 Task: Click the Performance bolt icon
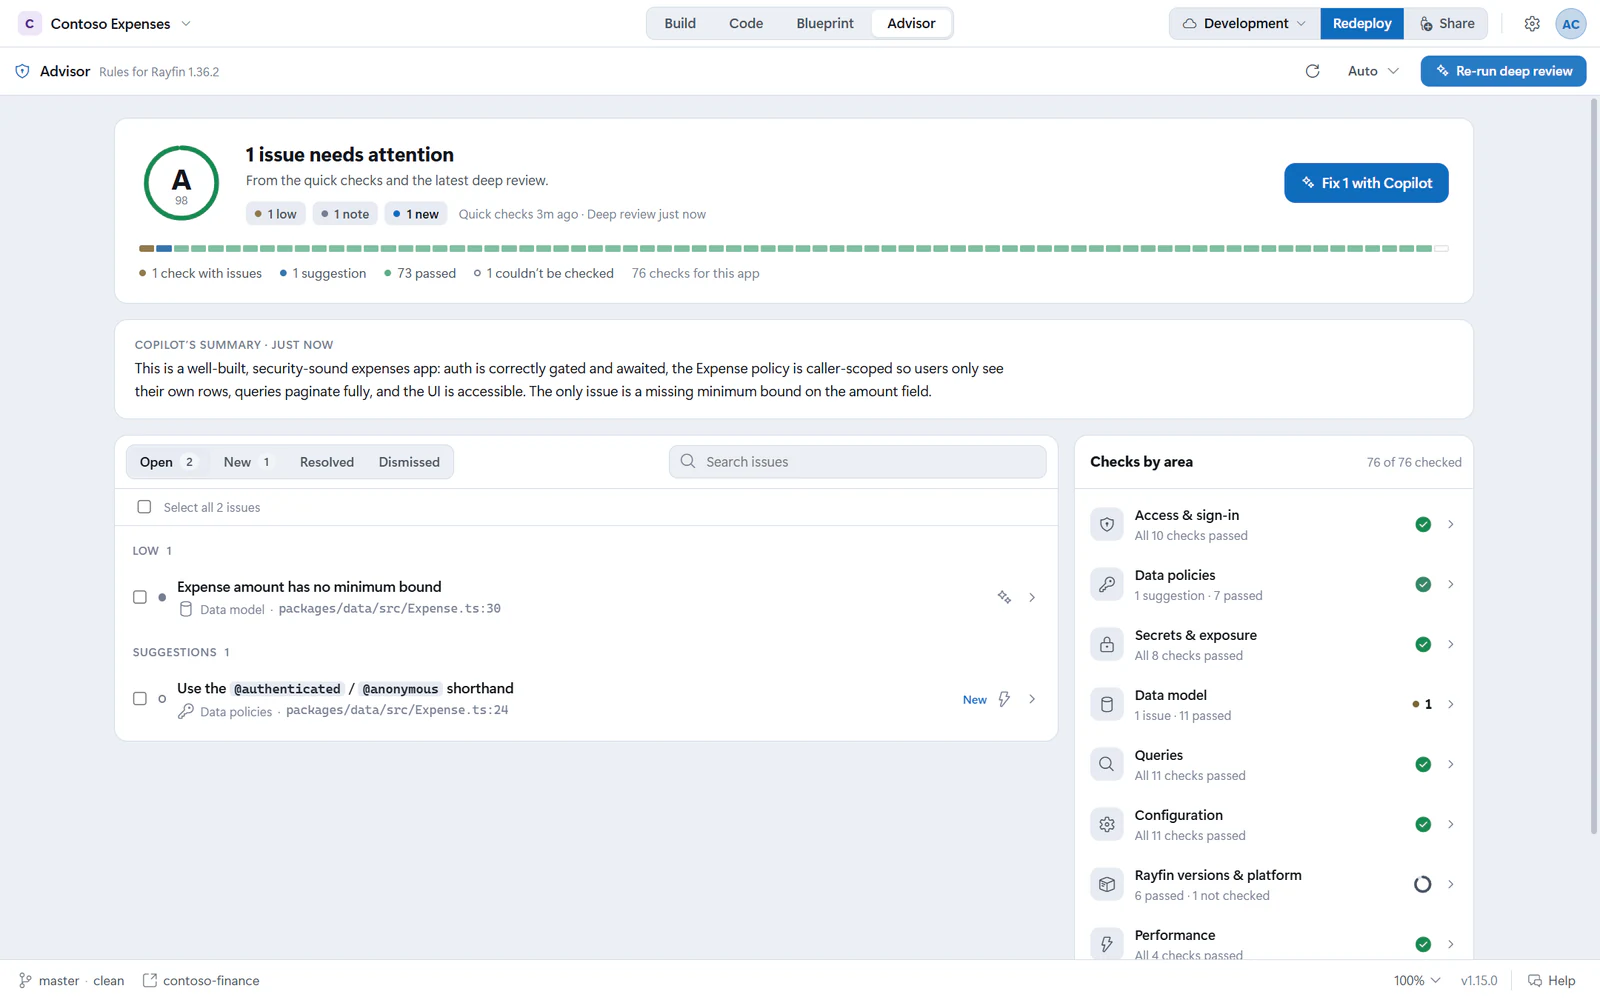1107,944
